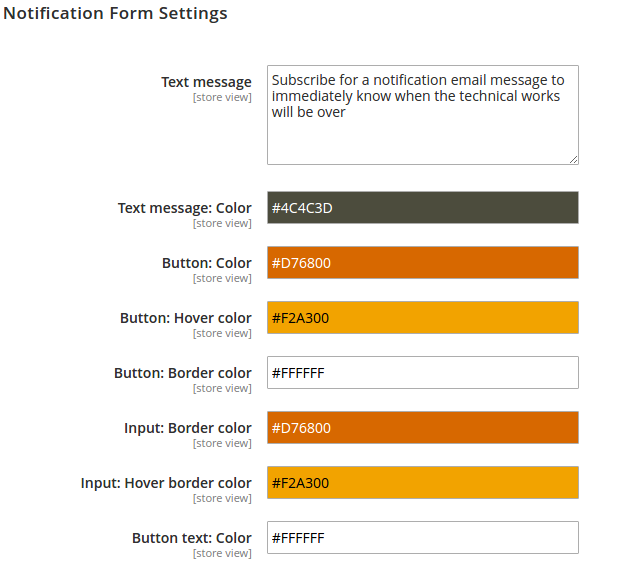This screenshot has height=561, width=625.
Task: Click the Text message: Color label
Action: tap(185, 208)
